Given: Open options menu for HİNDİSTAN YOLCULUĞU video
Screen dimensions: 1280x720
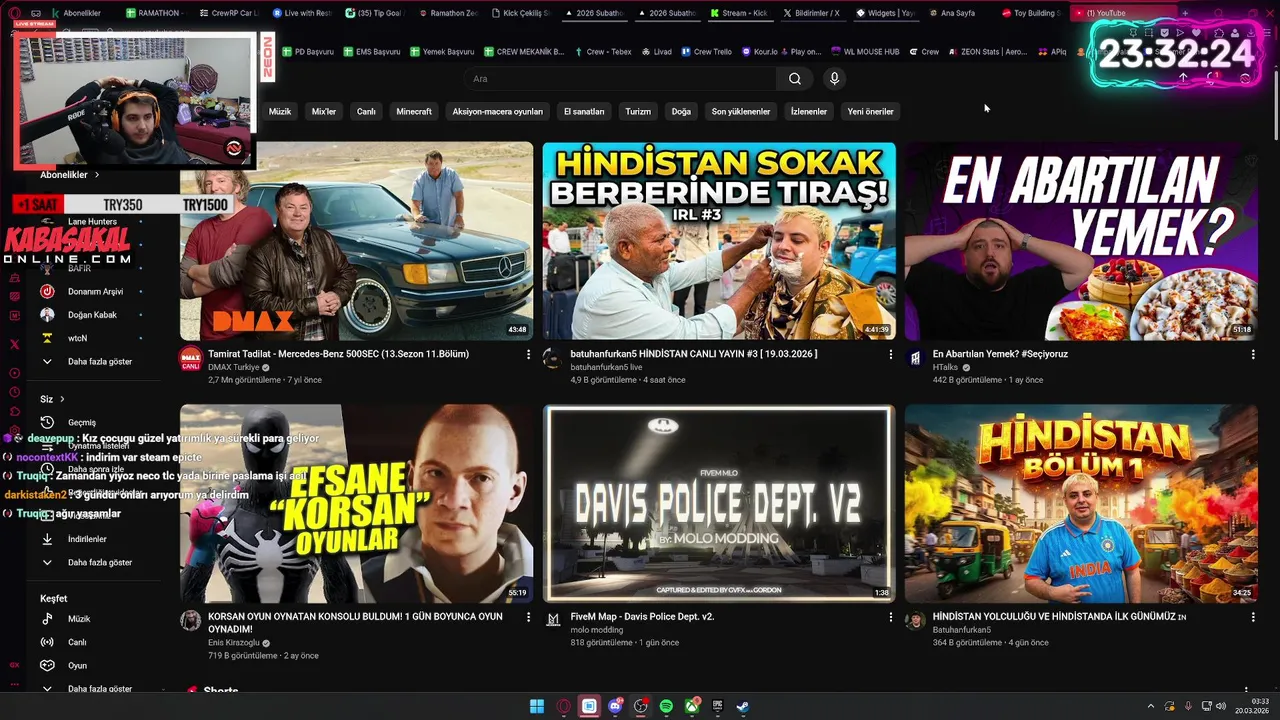Looking at the screenshot, I should point(1252,617).
